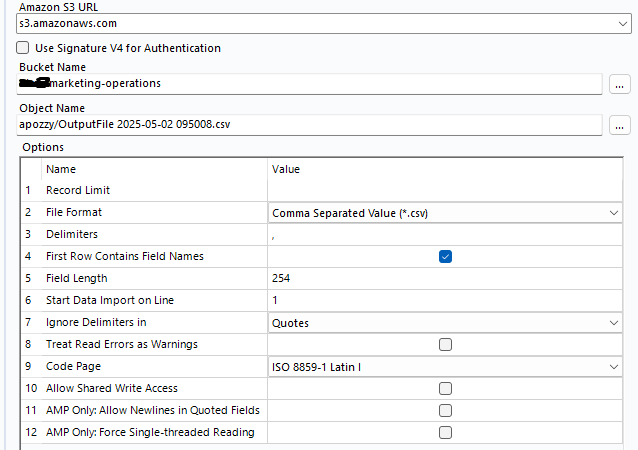This screenshot has height=450, width=638.
Task: Enable Allow Newlines in Quoted Fields checkbox
Action: tap(445, 410)
